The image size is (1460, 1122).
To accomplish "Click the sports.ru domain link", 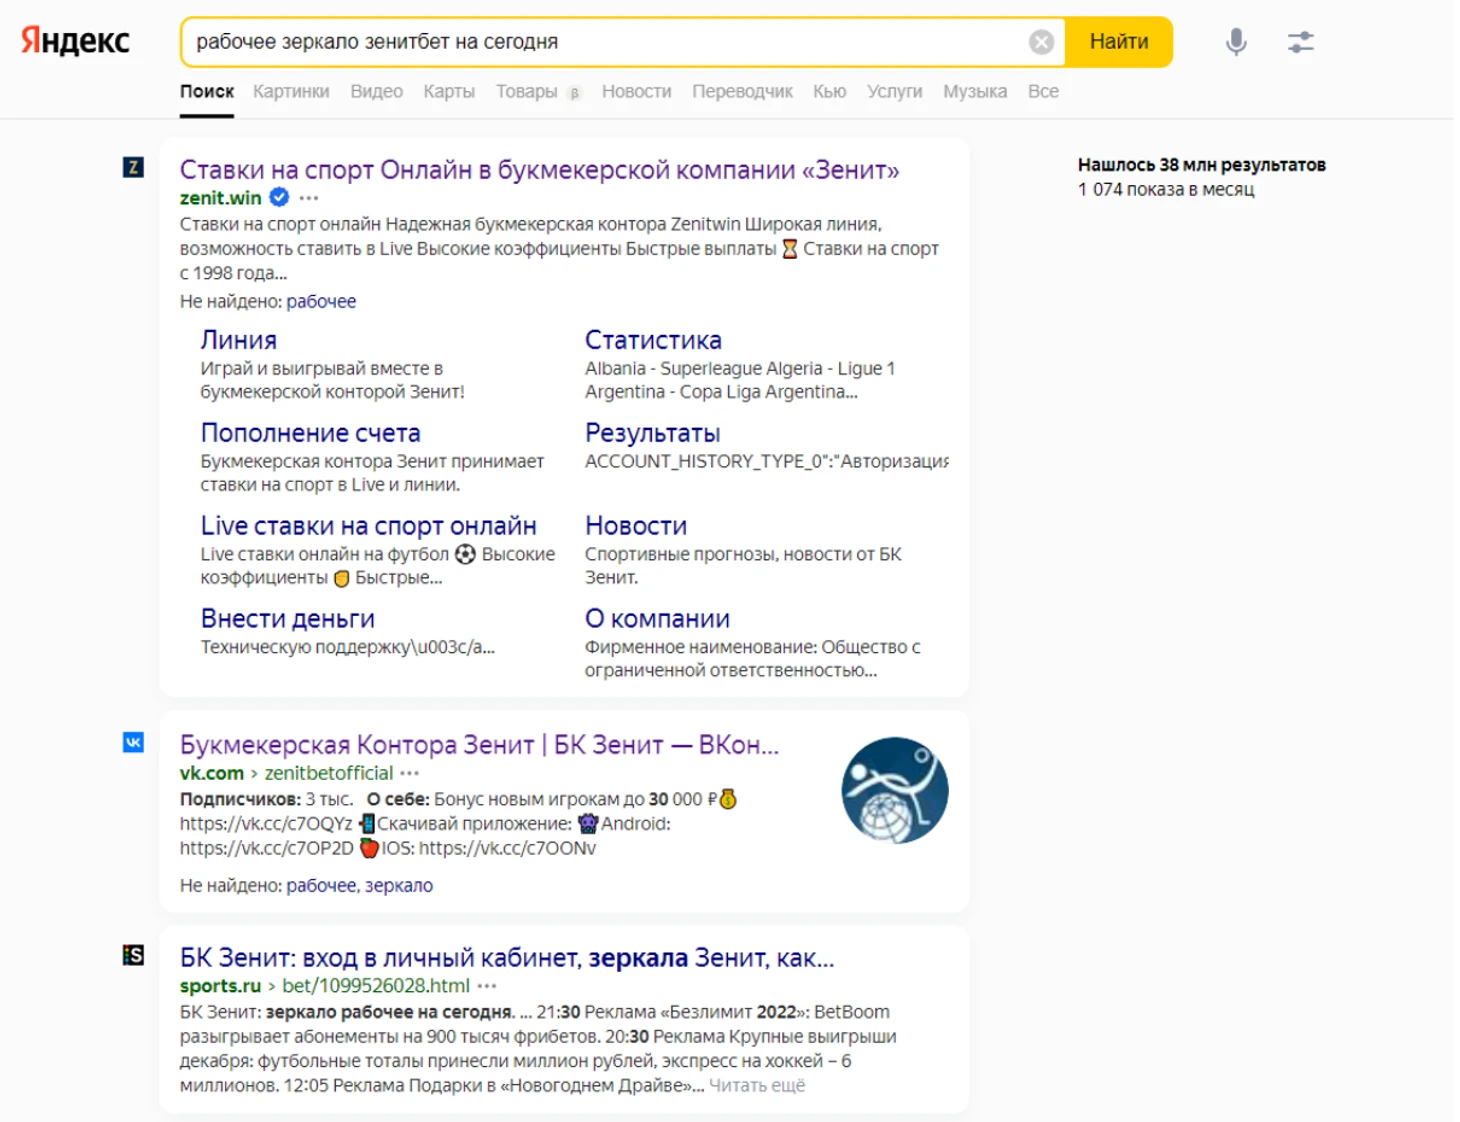I will pos(220,986).
